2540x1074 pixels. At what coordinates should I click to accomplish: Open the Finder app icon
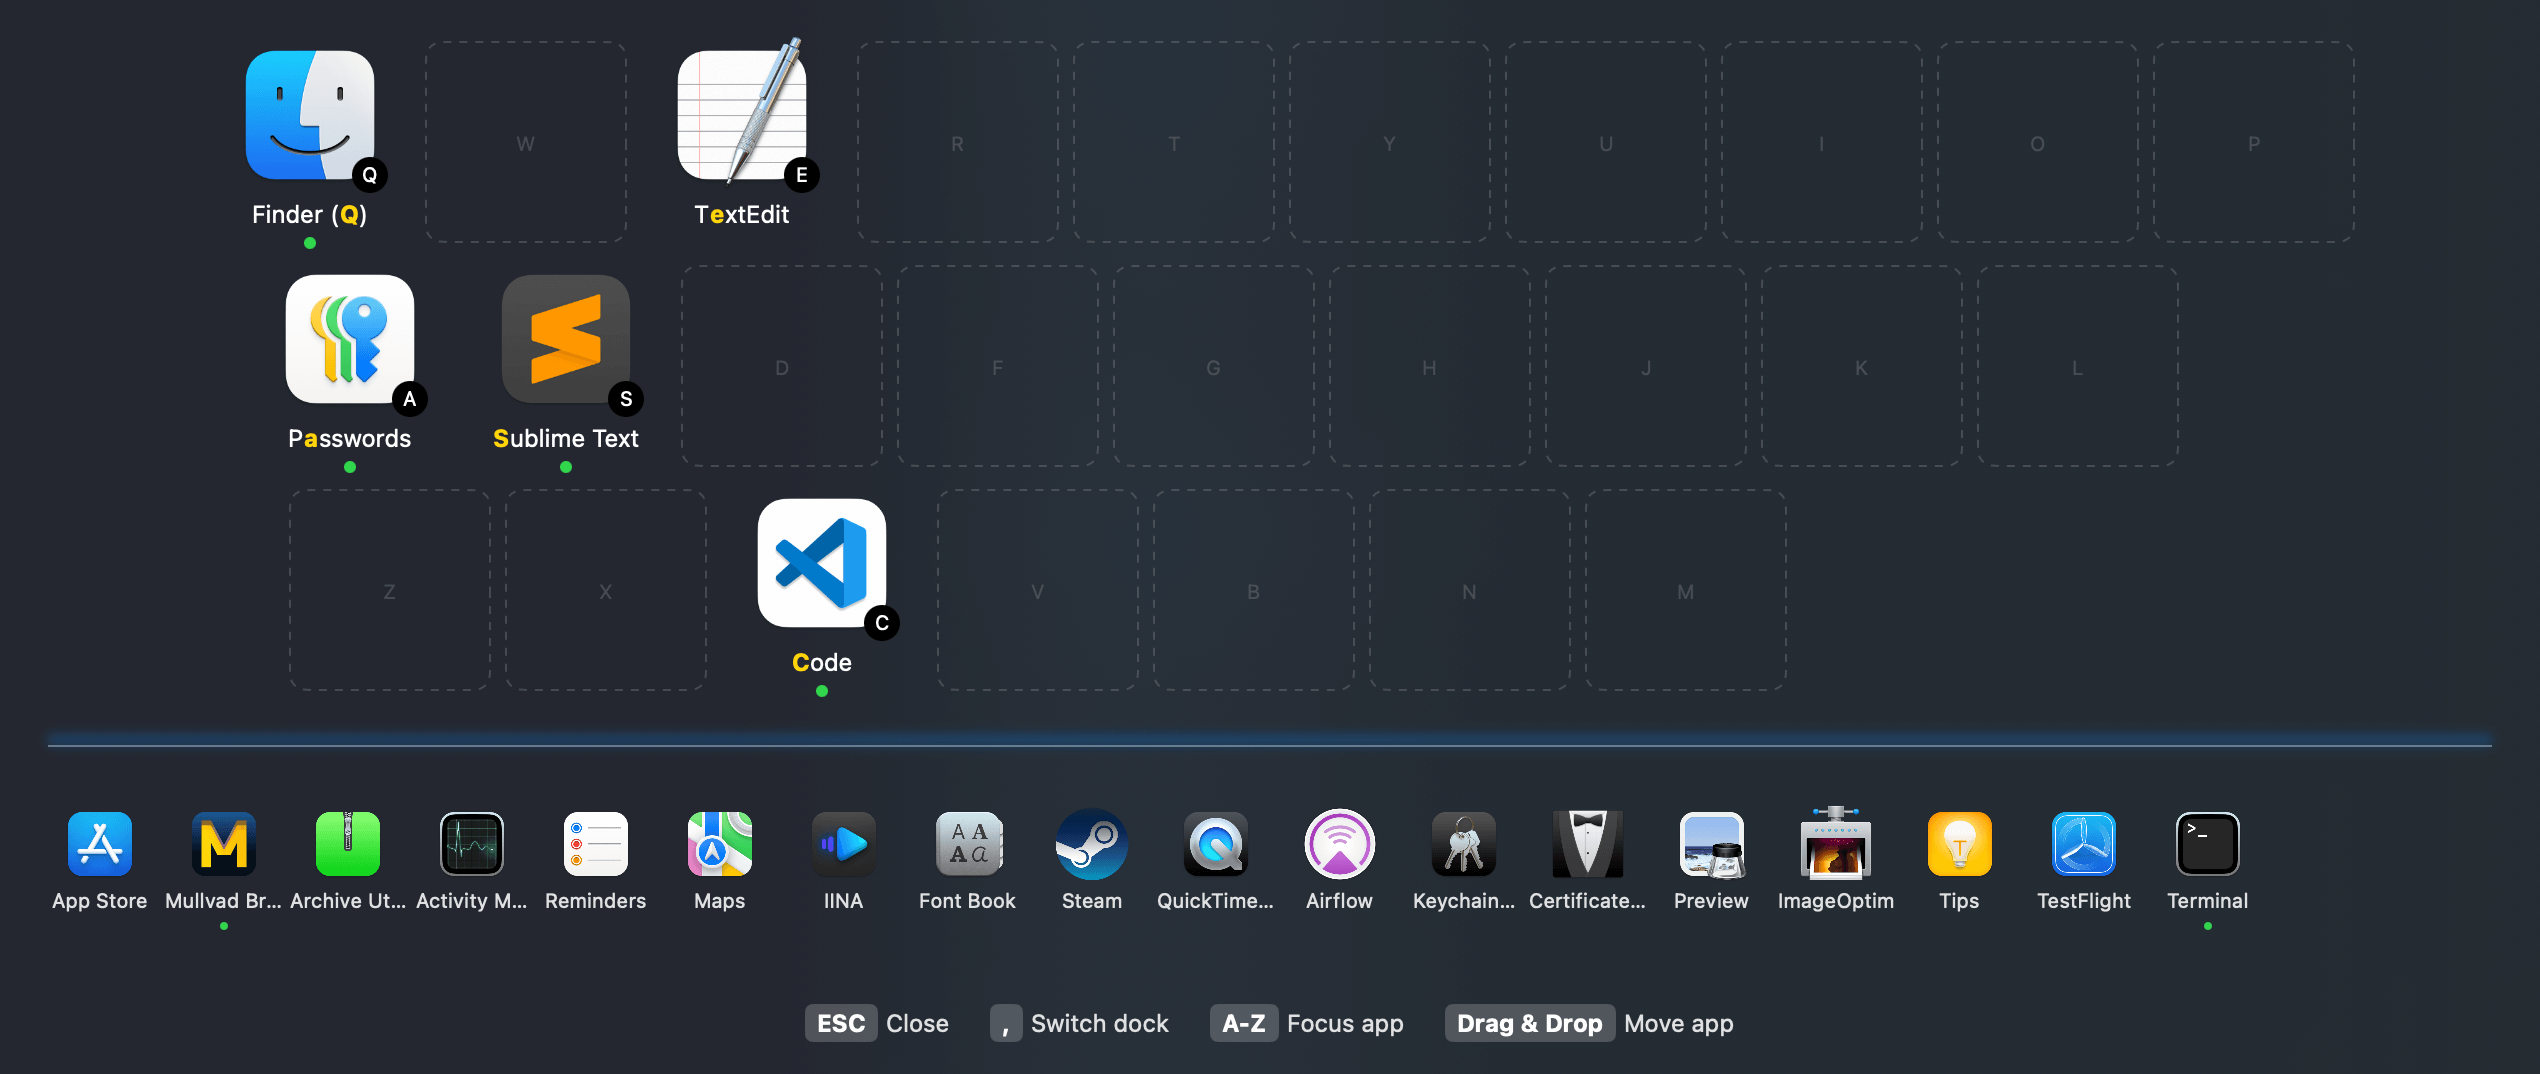(310, 116)
